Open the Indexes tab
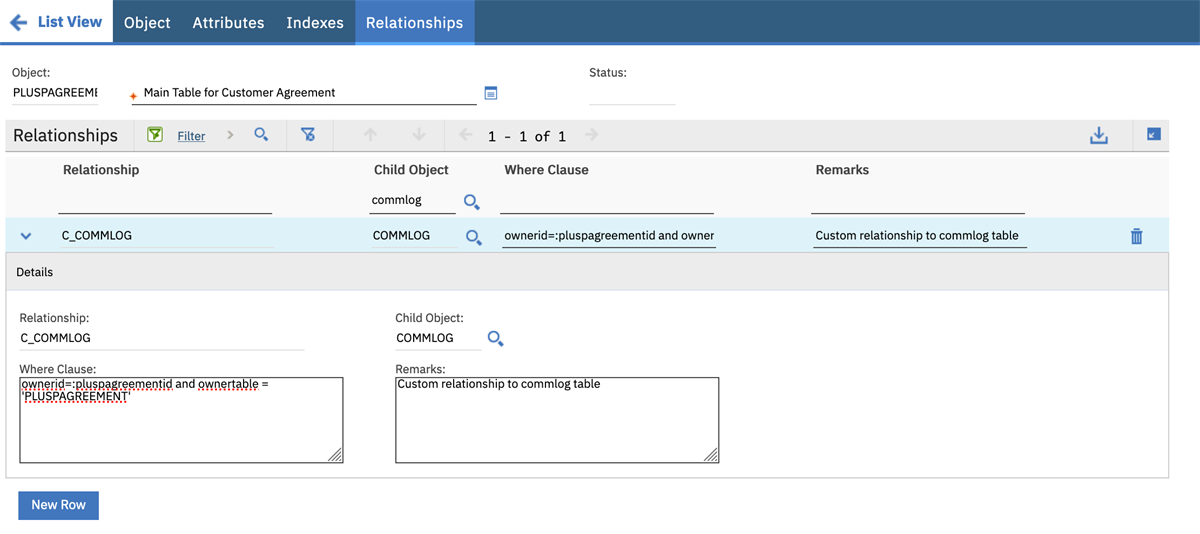The height and width of the screenshot is (534, 1200). [314, 22]
